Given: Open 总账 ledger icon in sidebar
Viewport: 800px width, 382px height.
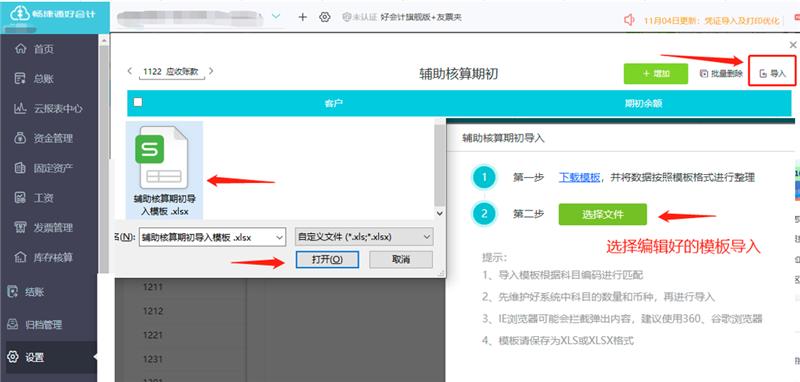Looking at the screenshot, I should (x=20, y=79).
